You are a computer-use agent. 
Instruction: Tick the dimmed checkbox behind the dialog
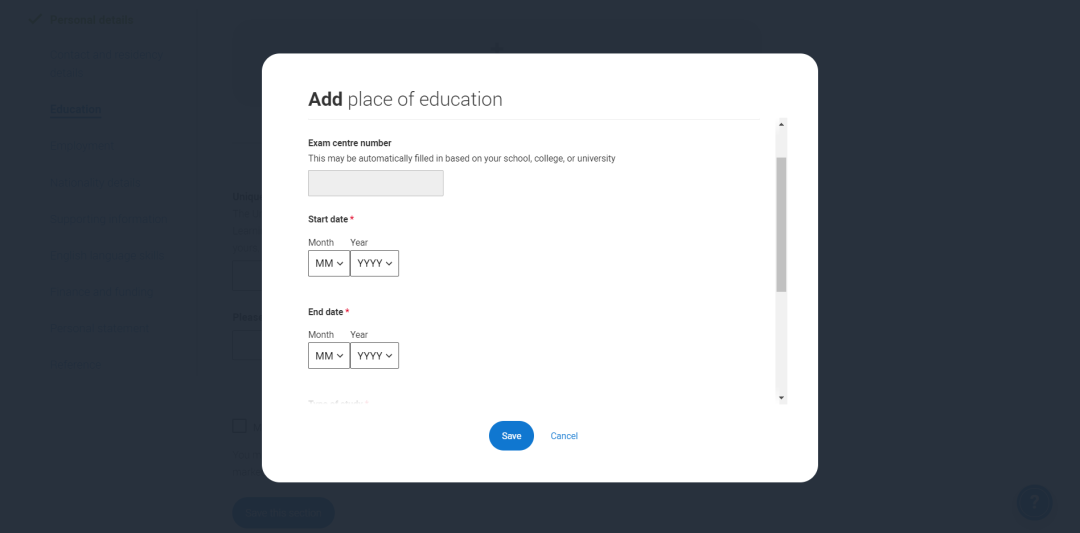coord(240,426)
